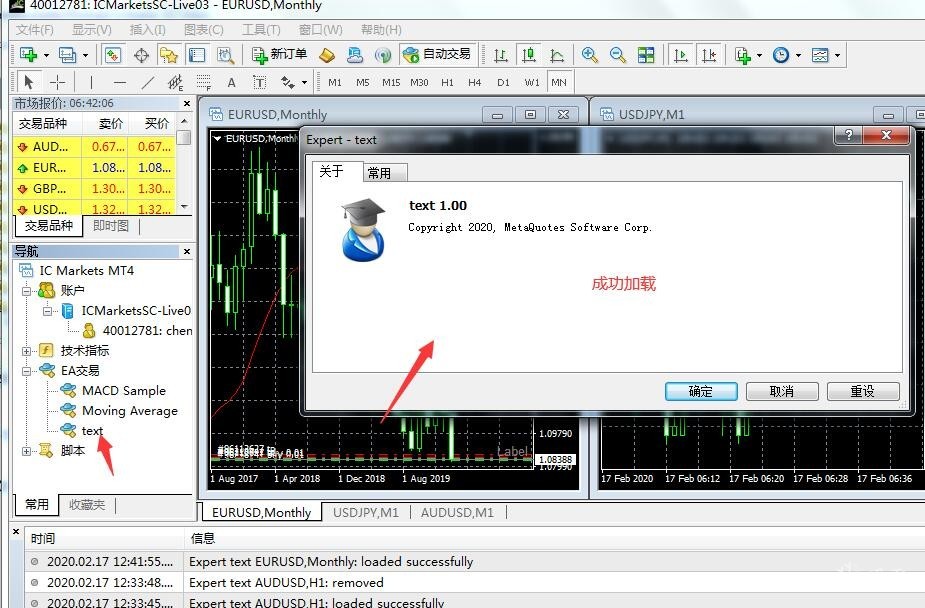The image size is (925, 608).
Task: Toggle the Terminal window icon
Action: [196, 55]
